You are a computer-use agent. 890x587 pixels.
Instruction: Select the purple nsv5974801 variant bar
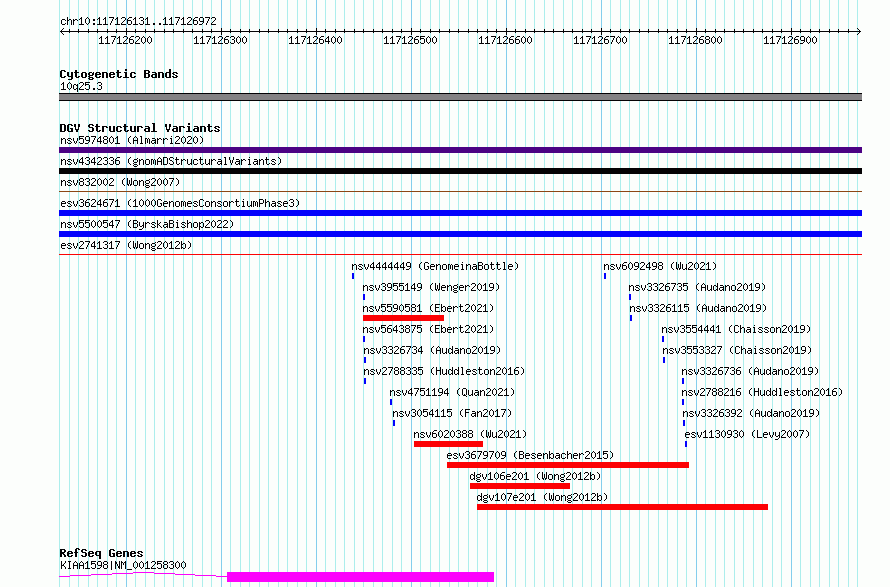click(x=460, y=150)
